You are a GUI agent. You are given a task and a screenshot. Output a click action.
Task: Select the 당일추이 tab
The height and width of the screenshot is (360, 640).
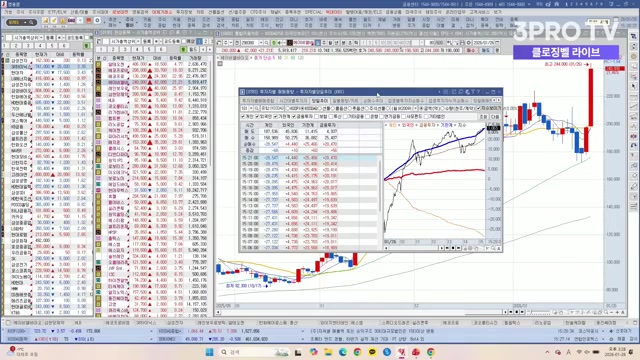[x=320, y=100]
